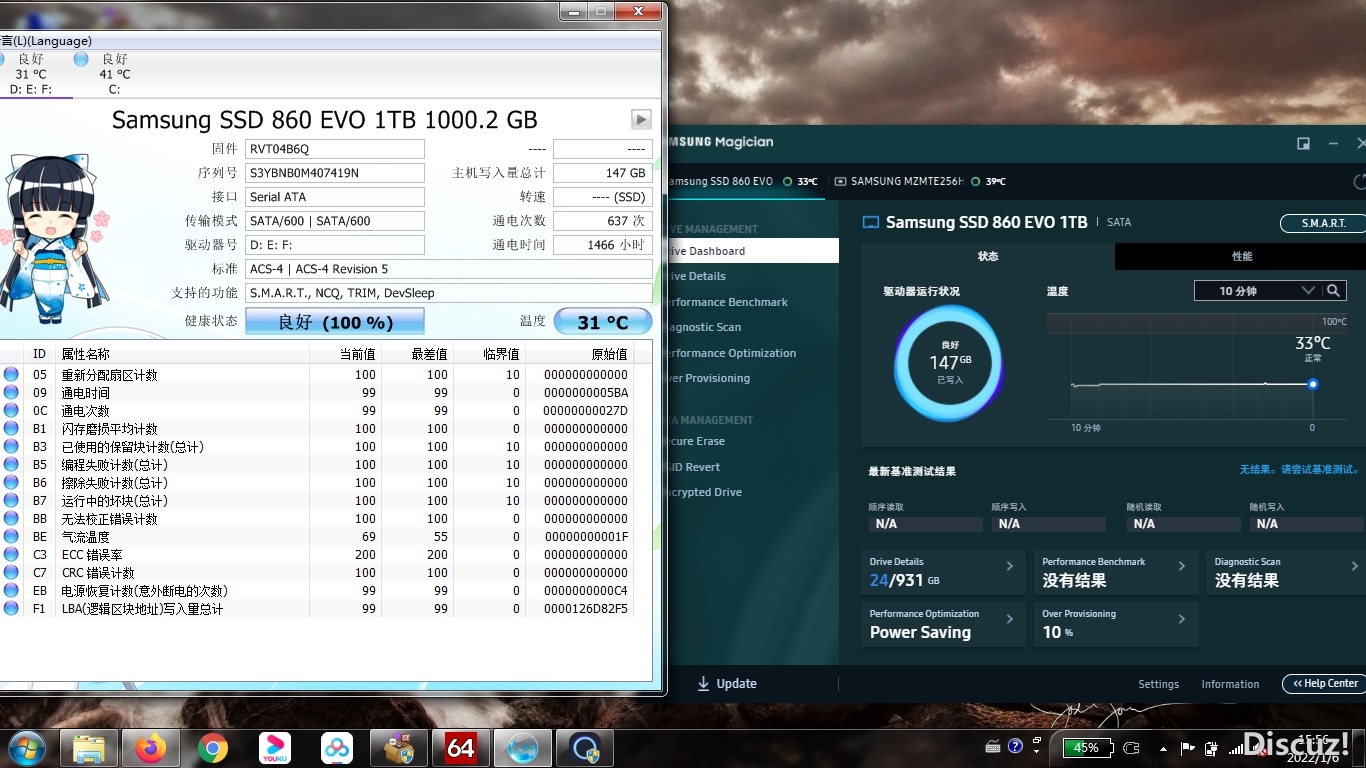Click the drive icon beside Samsung SSD 860 EVO 1TB
Viewport: 1366px width, 768px height.
870,223
